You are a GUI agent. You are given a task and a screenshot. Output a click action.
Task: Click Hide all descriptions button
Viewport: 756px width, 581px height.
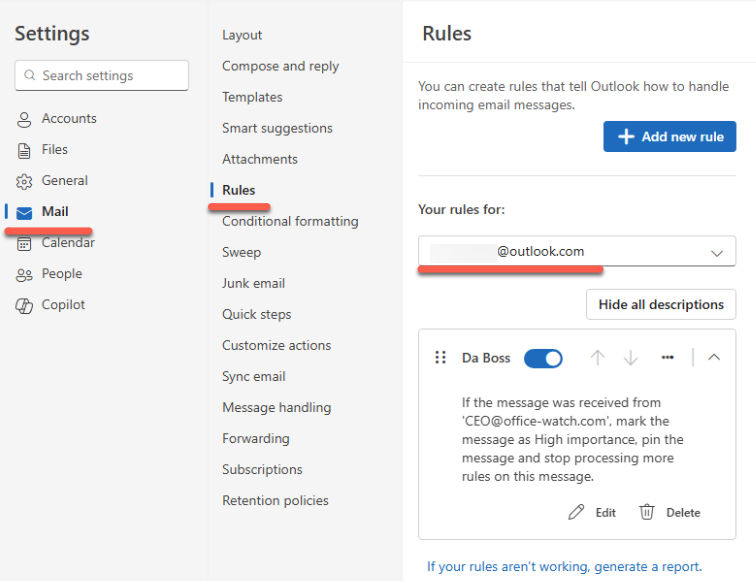(x=661, y=304)
